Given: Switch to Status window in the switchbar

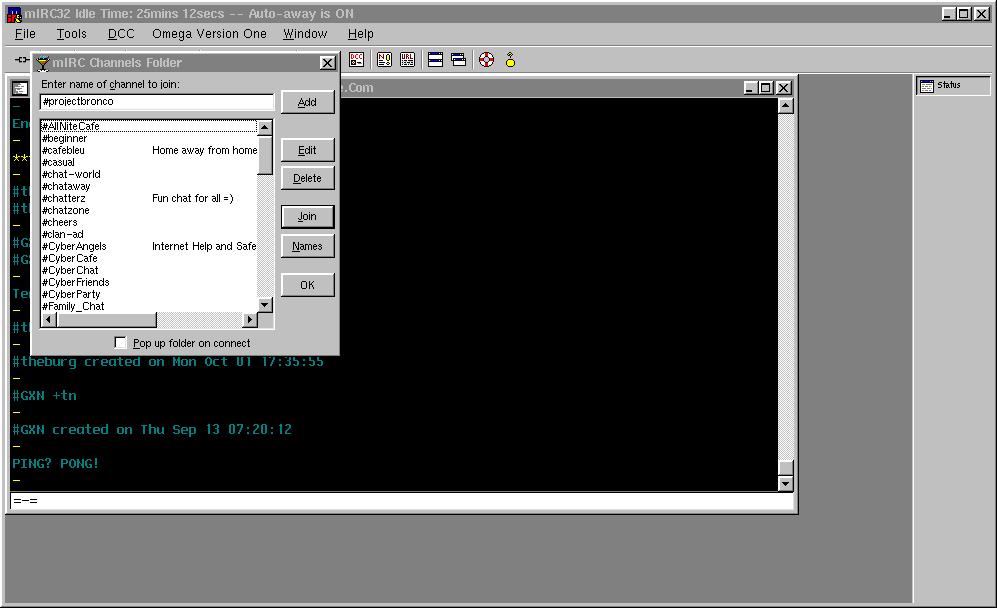Looking at the screenshot, I should (953, 85).
